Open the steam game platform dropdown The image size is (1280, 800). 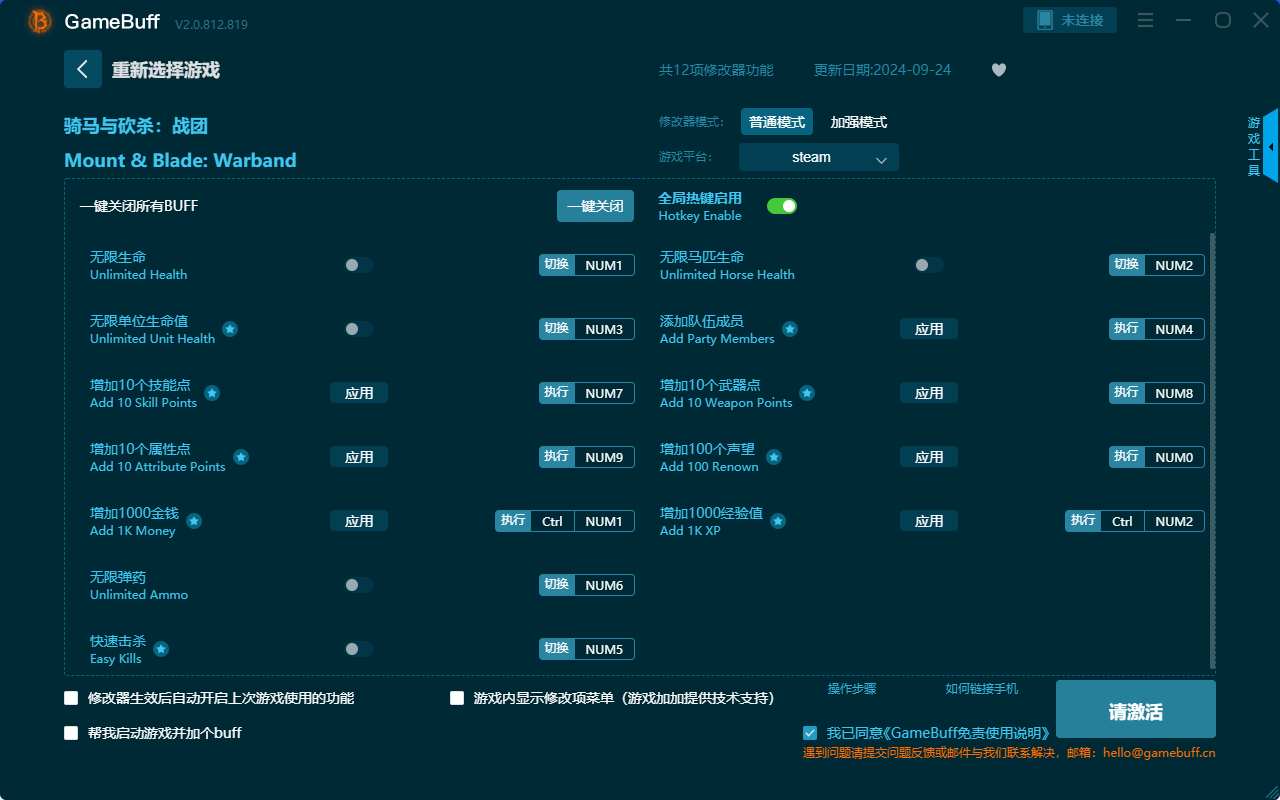tap(818, 157)
